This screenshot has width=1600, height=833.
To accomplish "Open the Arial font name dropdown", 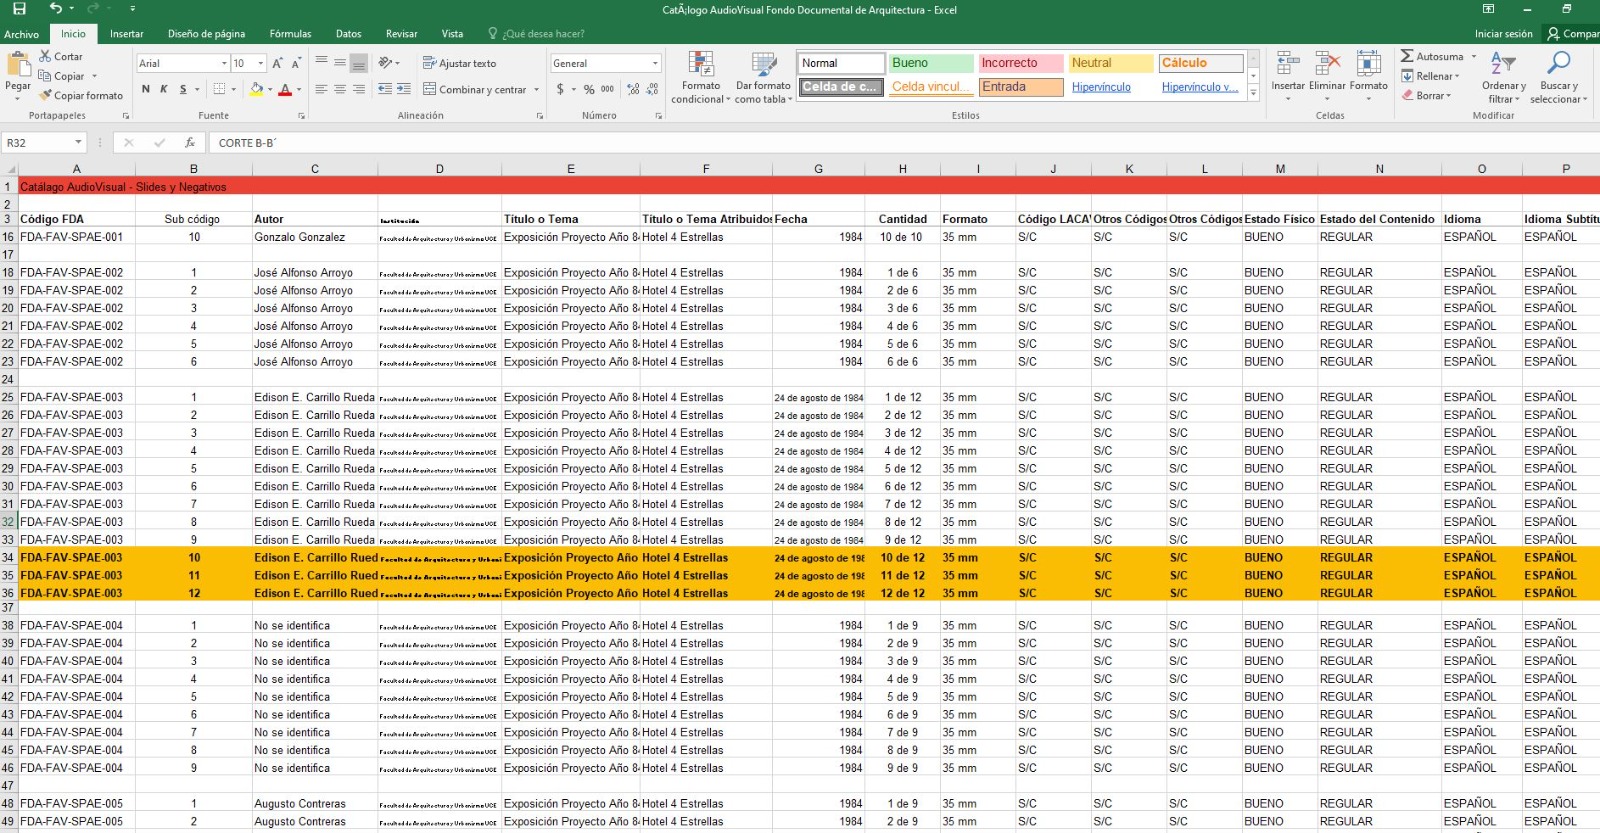I will [224, 63].
